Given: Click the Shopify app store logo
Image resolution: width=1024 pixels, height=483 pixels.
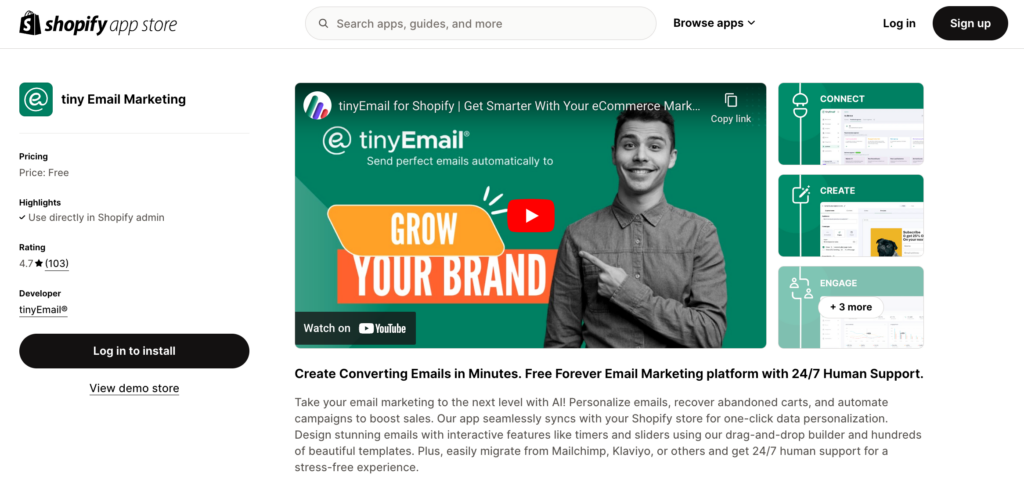Looking at the screenshot, I should (98, 23).
